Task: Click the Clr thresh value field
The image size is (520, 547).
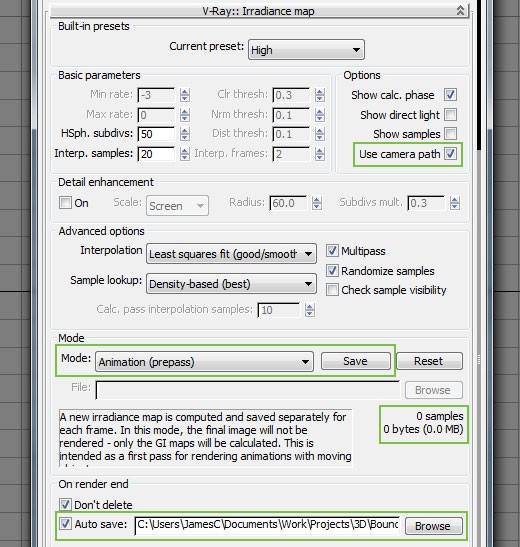Action: 291,95
